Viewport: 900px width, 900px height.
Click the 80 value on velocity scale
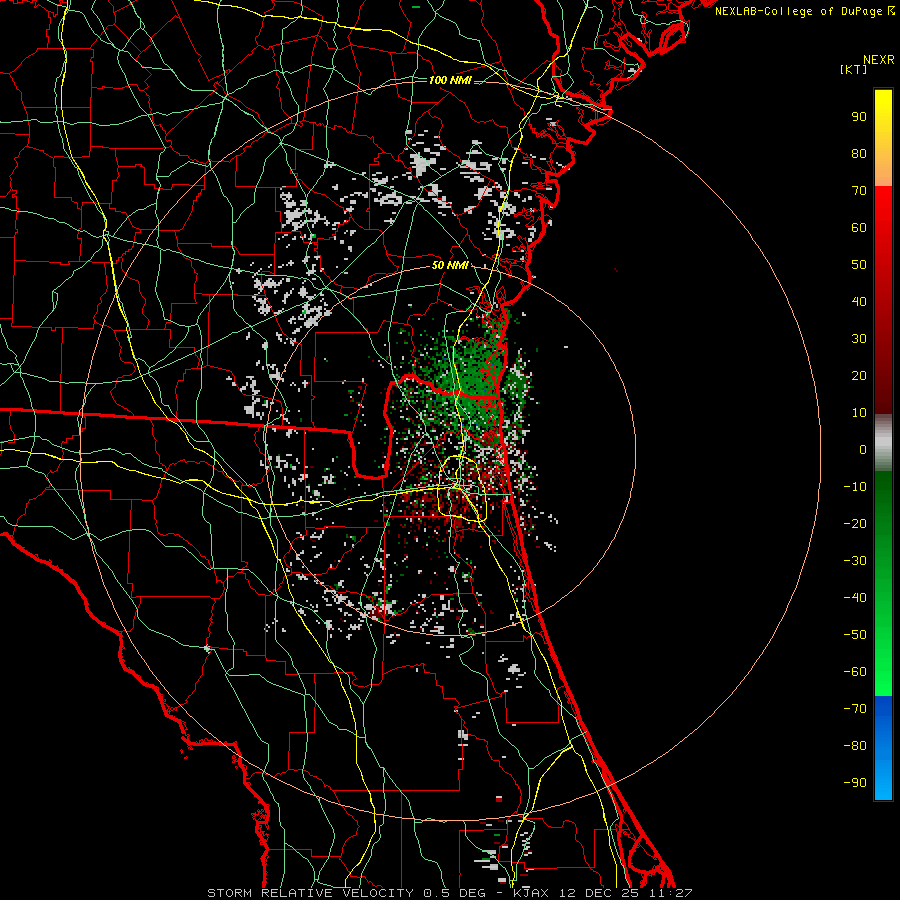859,153
